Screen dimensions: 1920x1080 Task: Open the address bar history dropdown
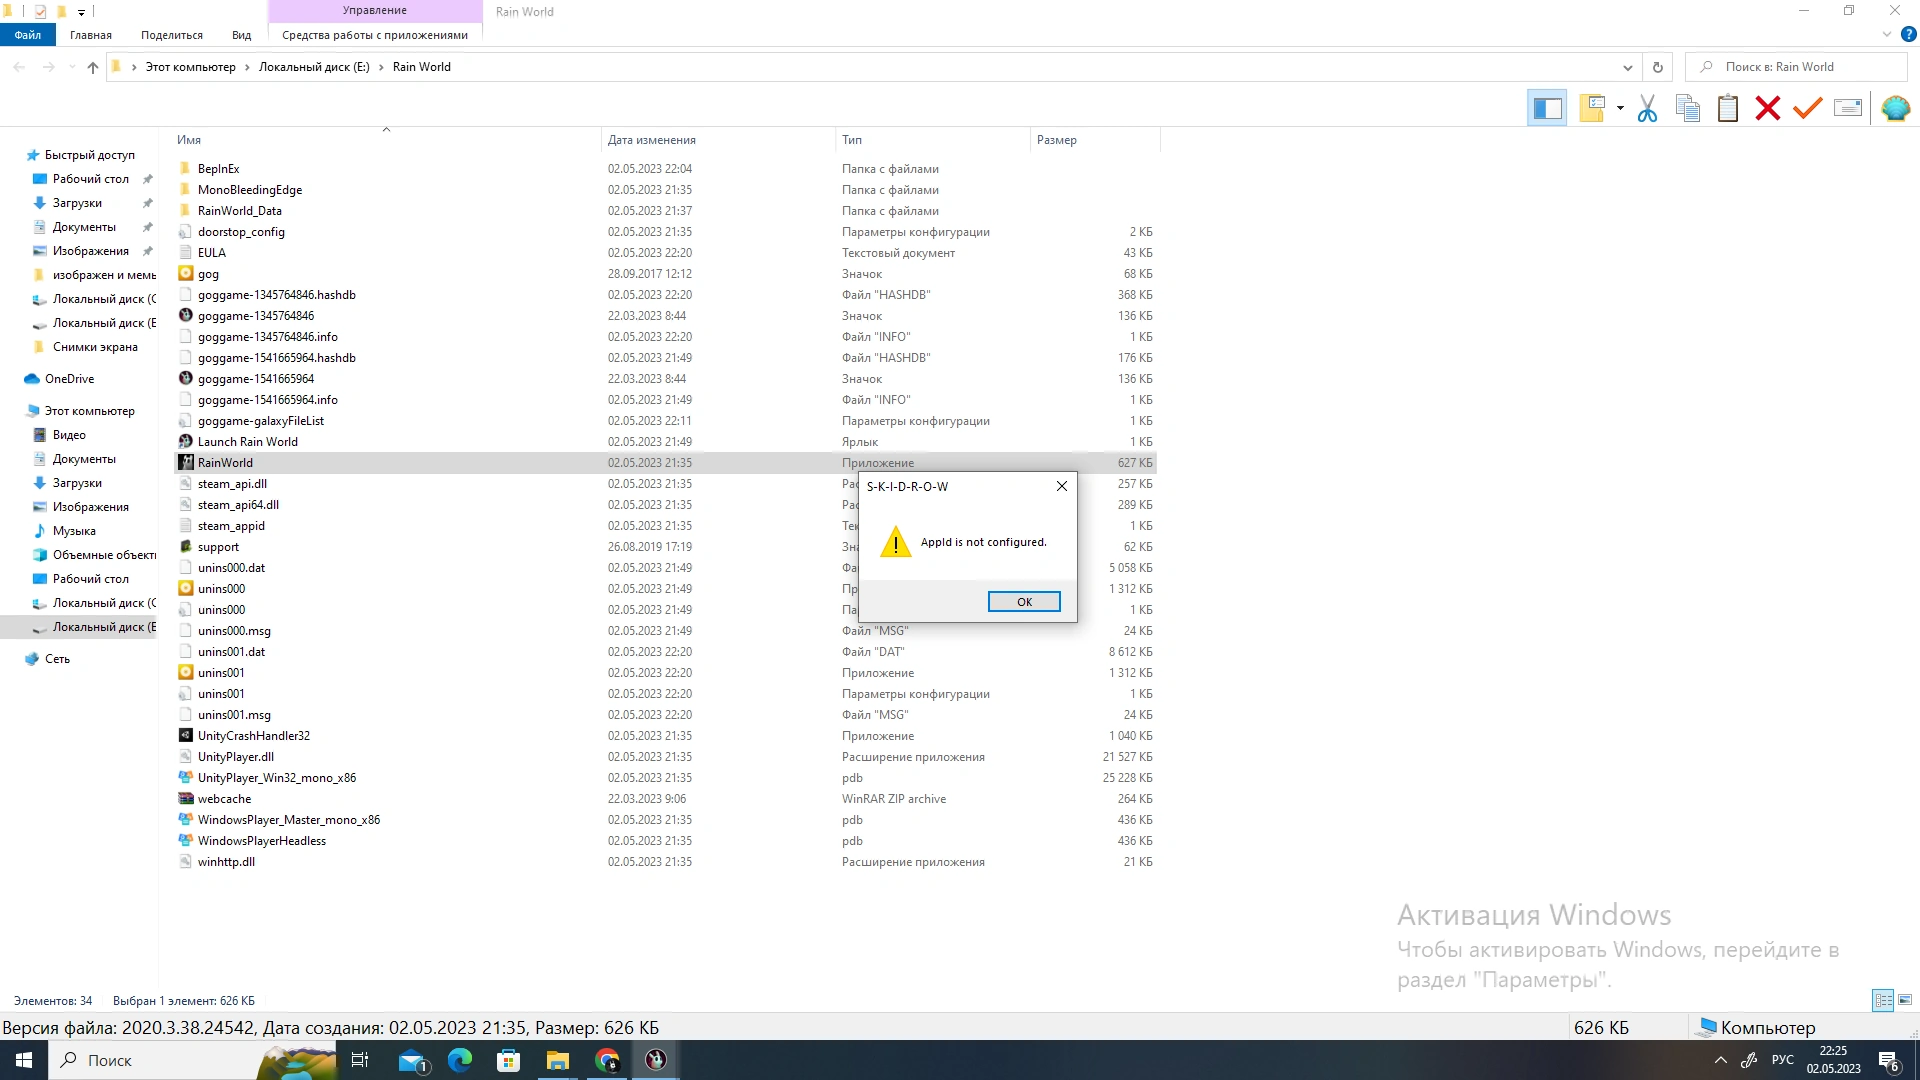tap(1628, 67)
